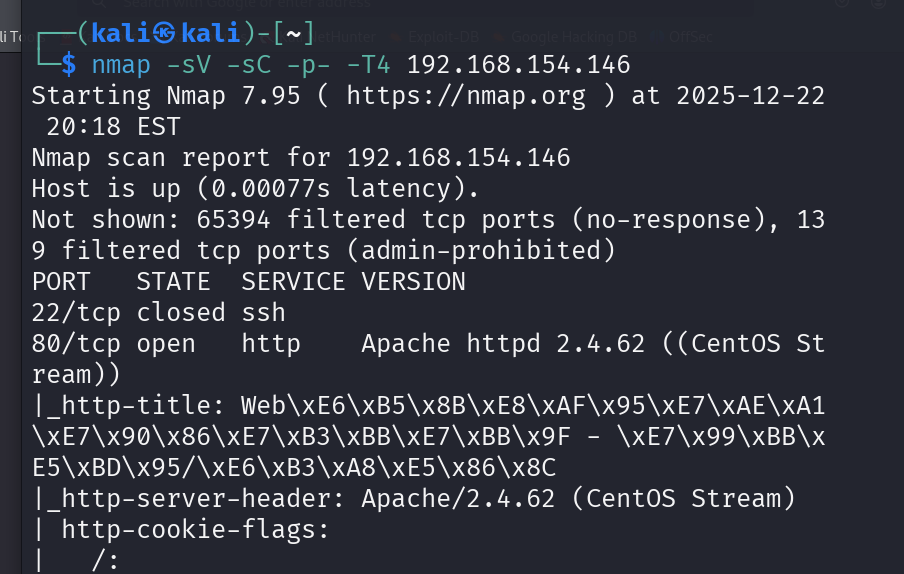Click the http-title script result label
This screenshot has width=904, height=574.
(x=135, y=405)
